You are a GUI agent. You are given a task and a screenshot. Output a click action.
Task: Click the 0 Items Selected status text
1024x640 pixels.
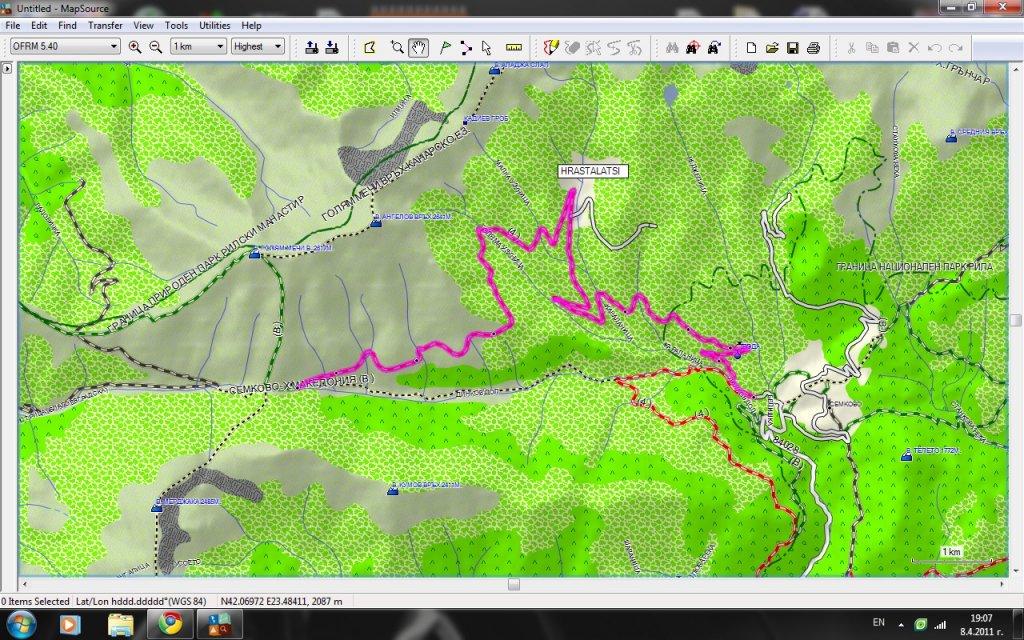click(x=35, y=601)
